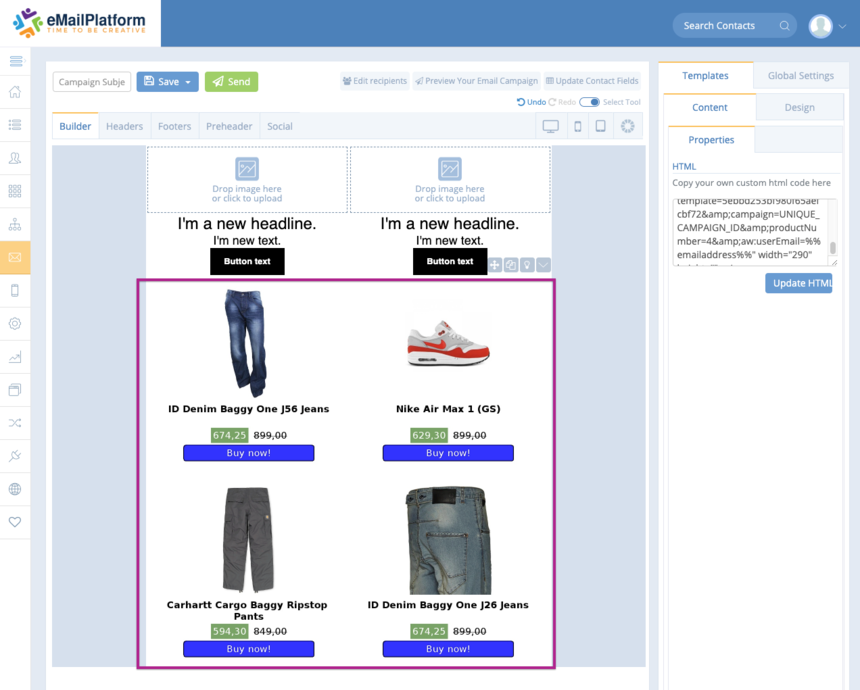Screen dimensions: 860x690
Task: Open the Global Settings tab
Action: pyautogui.click(x=800, y=76)
